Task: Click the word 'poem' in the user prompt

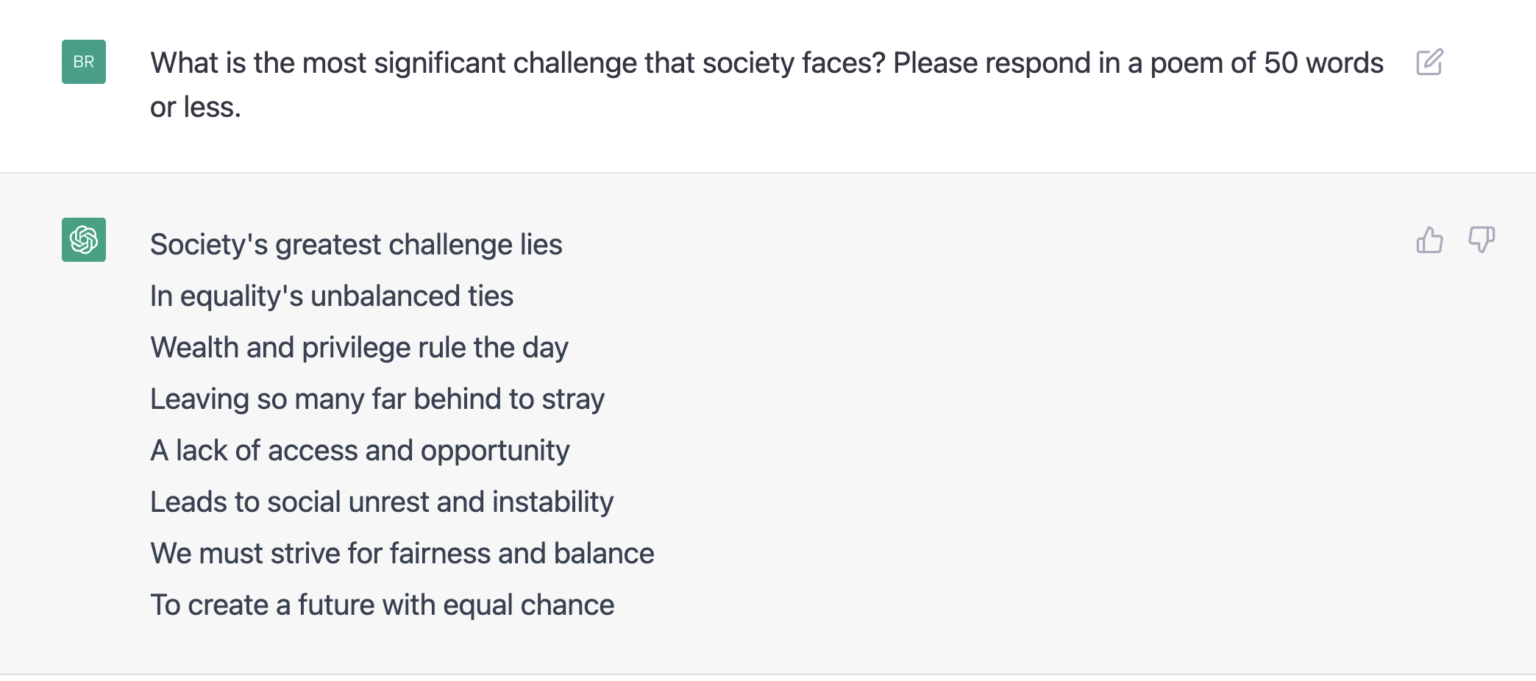Action: tap(1185, 63)
